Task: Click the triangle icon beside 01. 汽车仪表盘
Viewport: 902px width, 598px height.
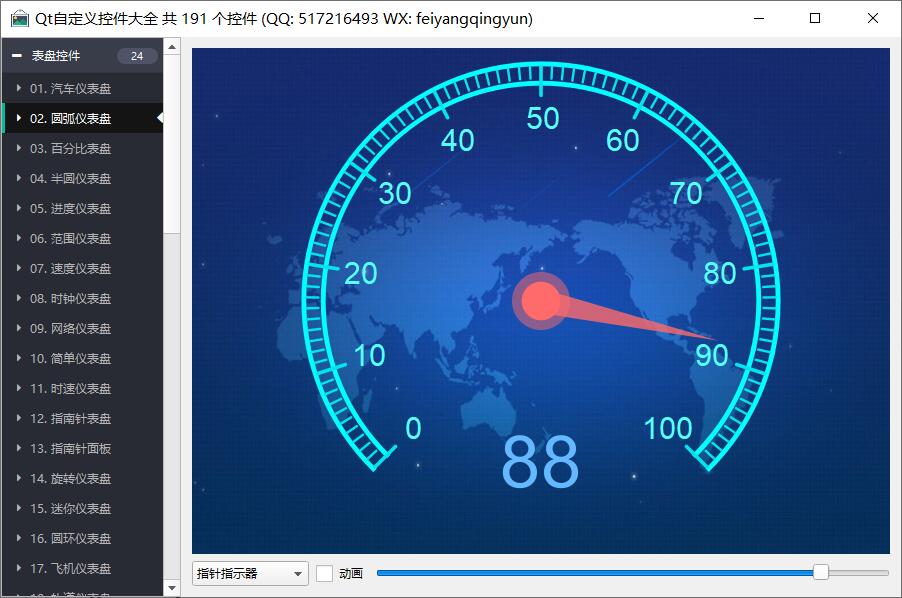Action: (x=19, y=88)
